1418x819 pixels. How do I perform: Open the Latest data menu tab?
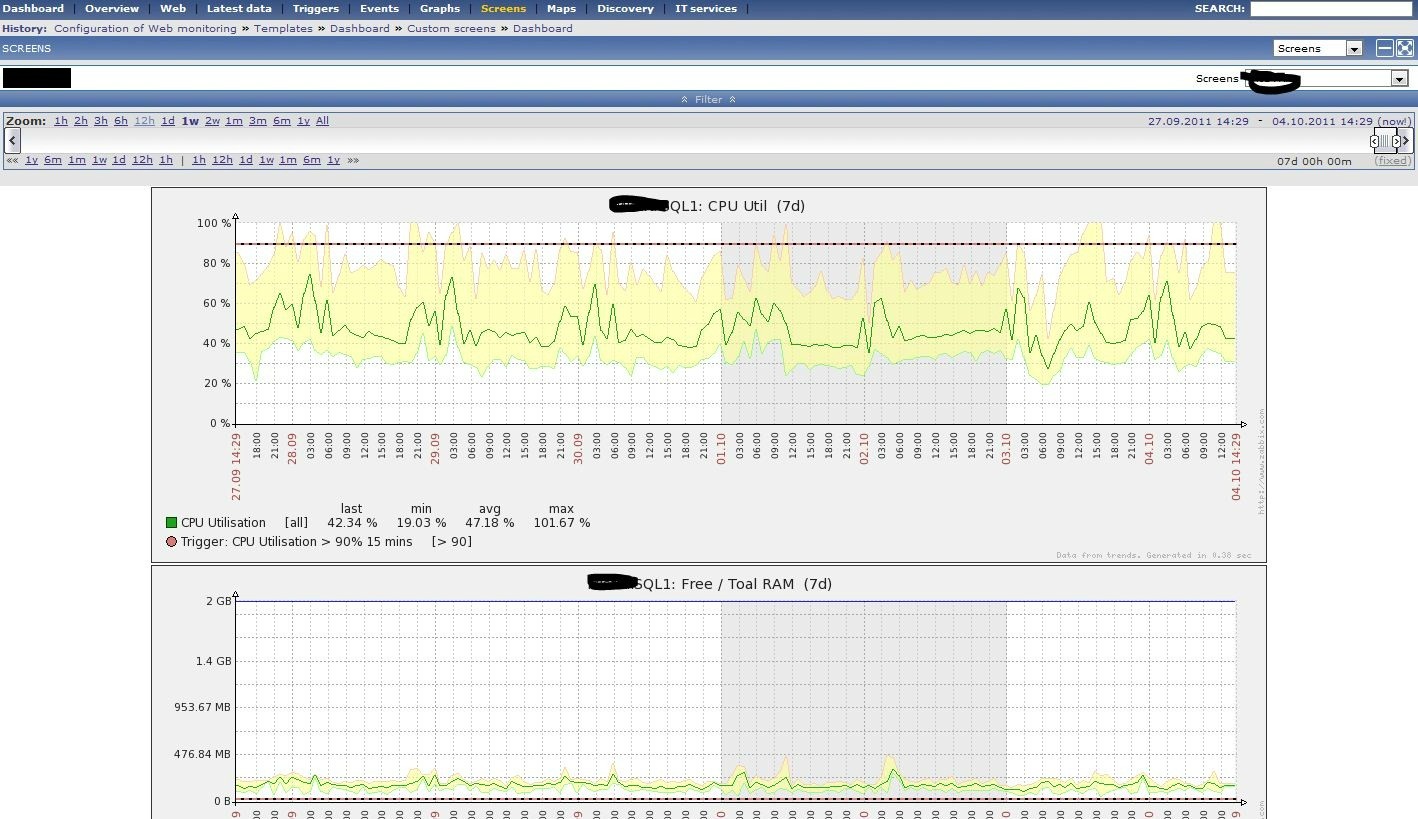pos(239,8)
